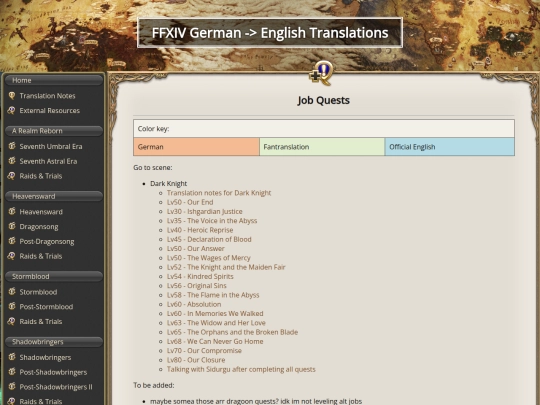Jump to Lv80 - Our Closure

(x=196, y=360)
